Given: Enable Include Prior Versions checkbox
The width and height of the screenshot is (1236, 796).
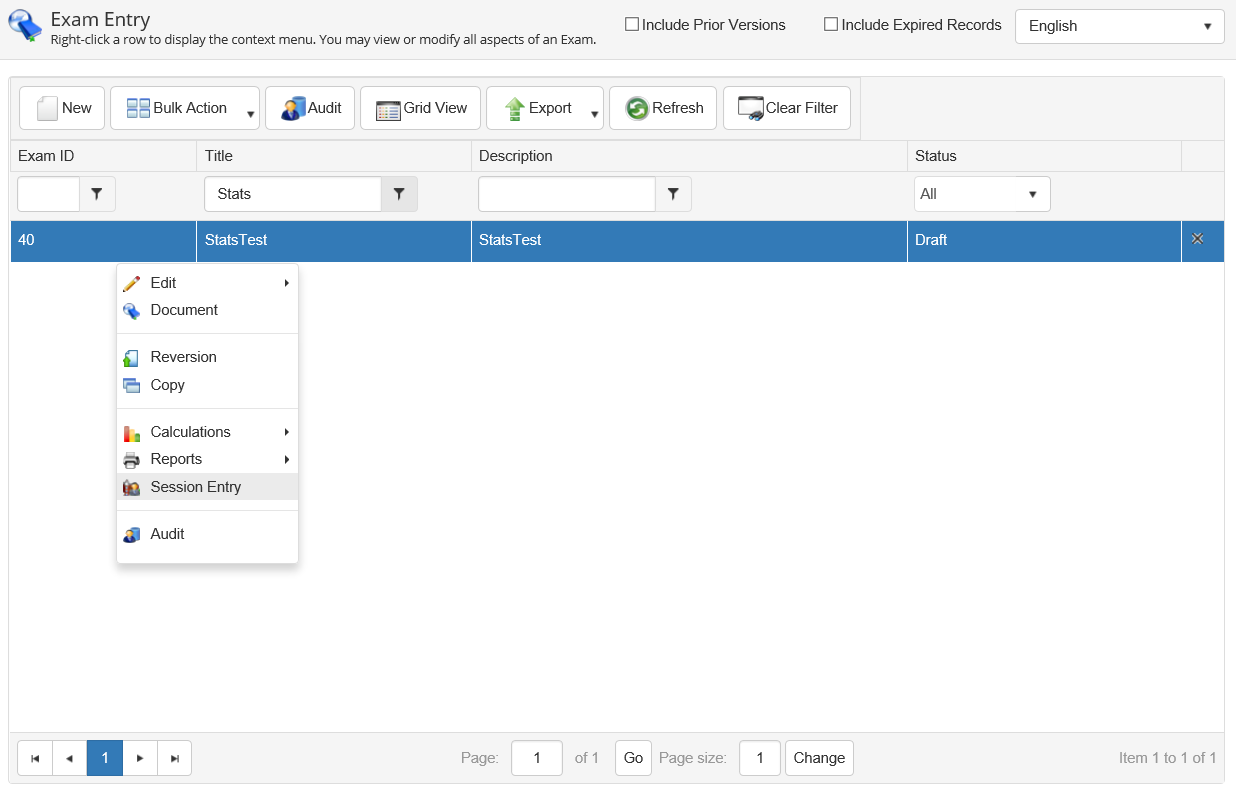Looking at the screenshot, I should coord(632,25).
